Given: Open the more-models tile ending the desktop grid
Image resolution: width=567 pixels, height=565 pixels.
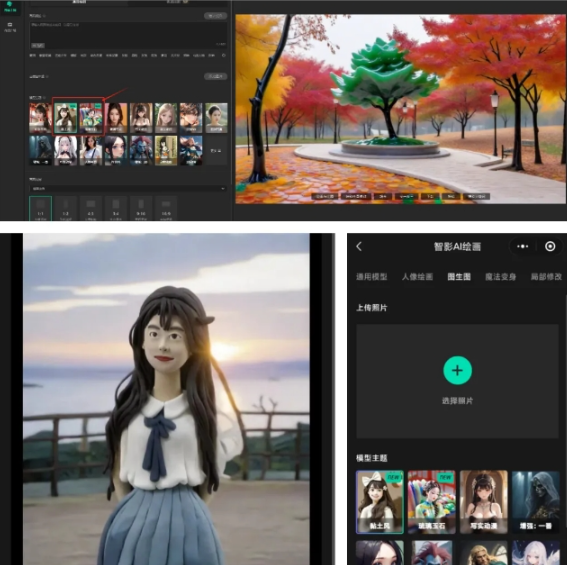Looking at the screenshot, I should pyautogui.click(x=216, y=150).
